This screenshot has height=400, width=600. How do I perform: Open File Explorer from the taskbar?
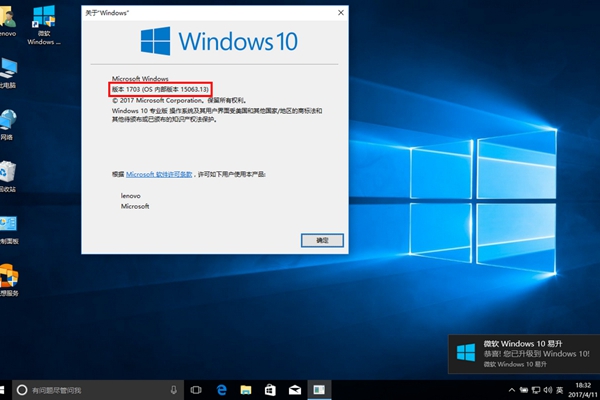point(246,390)
